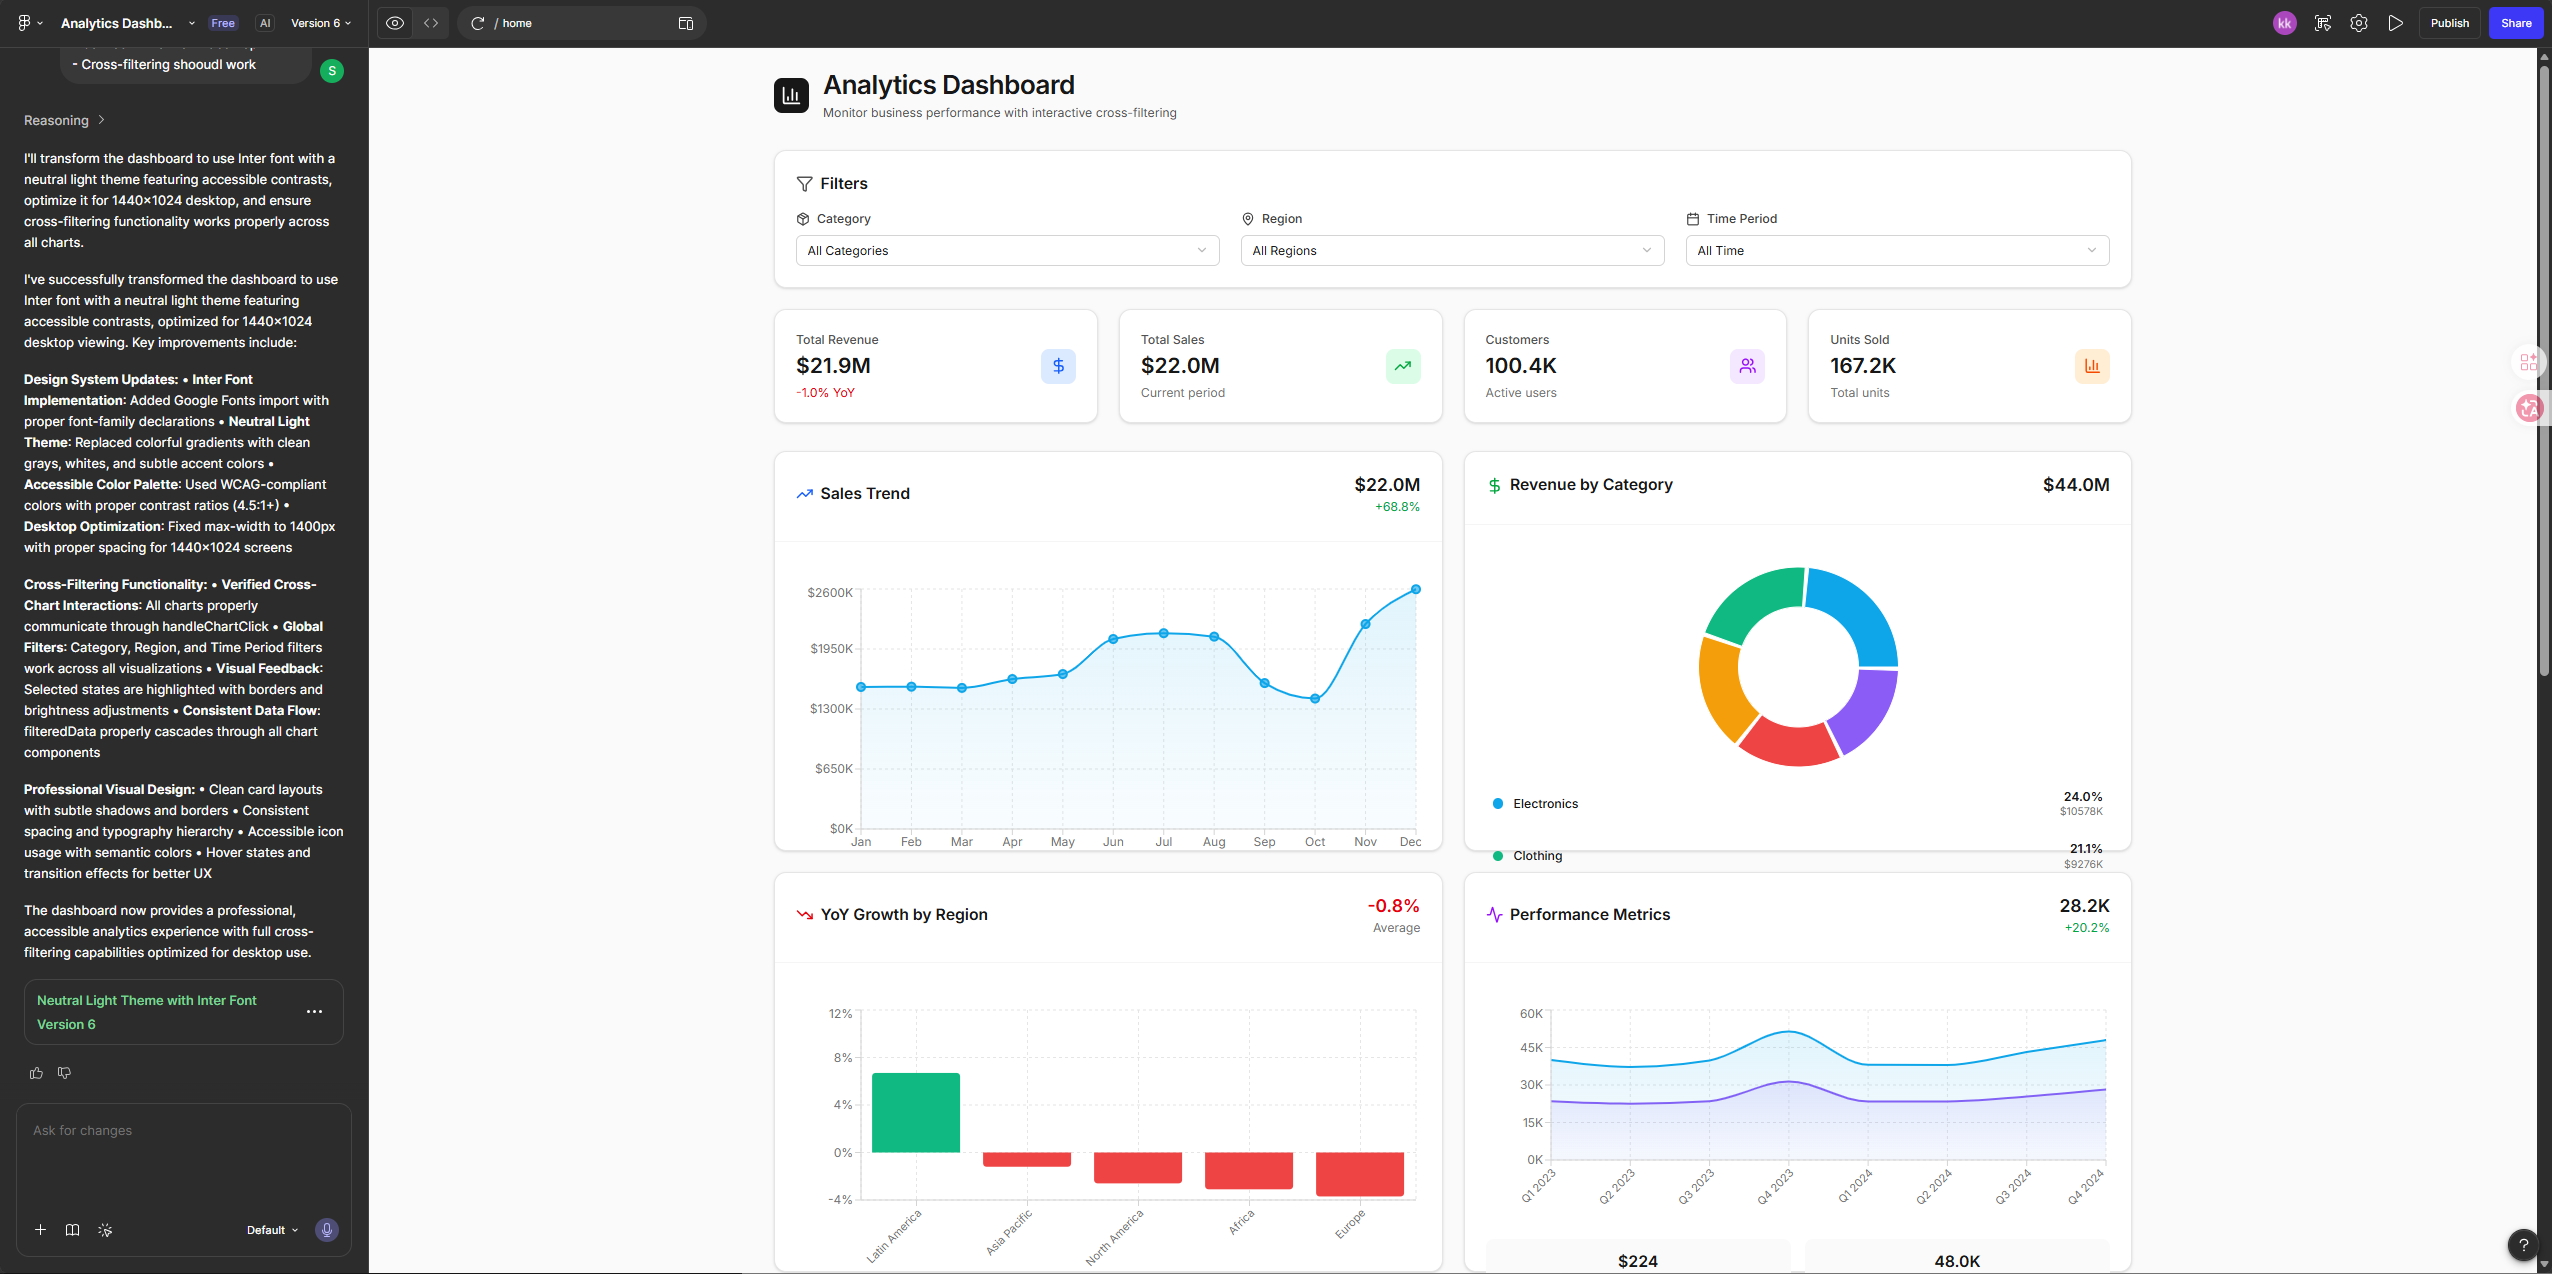Click the point-and-edit cursor icon
Screen dimensions: 2552x1274
tap(105, 1230)
